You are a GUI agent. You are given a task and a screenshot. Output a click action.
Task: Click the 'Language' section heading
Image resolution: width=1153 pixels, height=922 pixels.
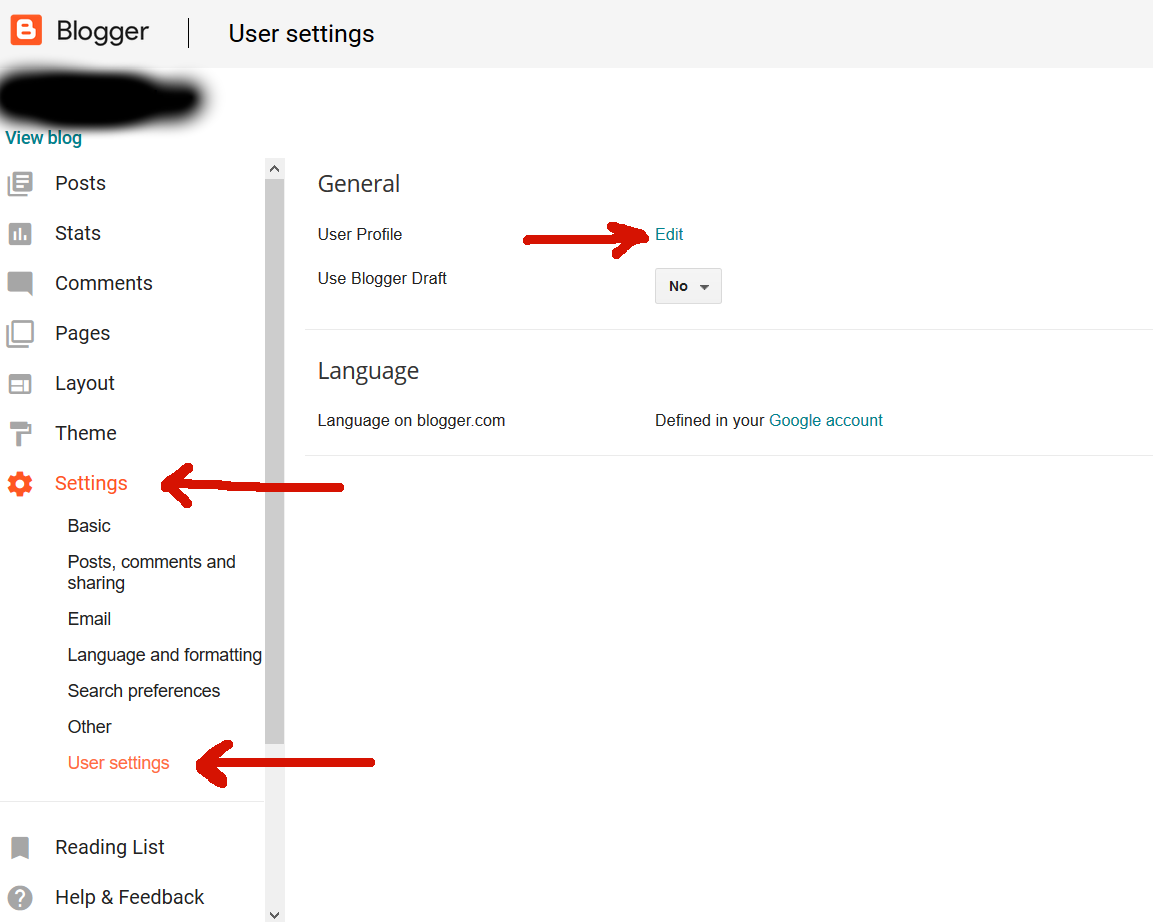pos(368,371)
